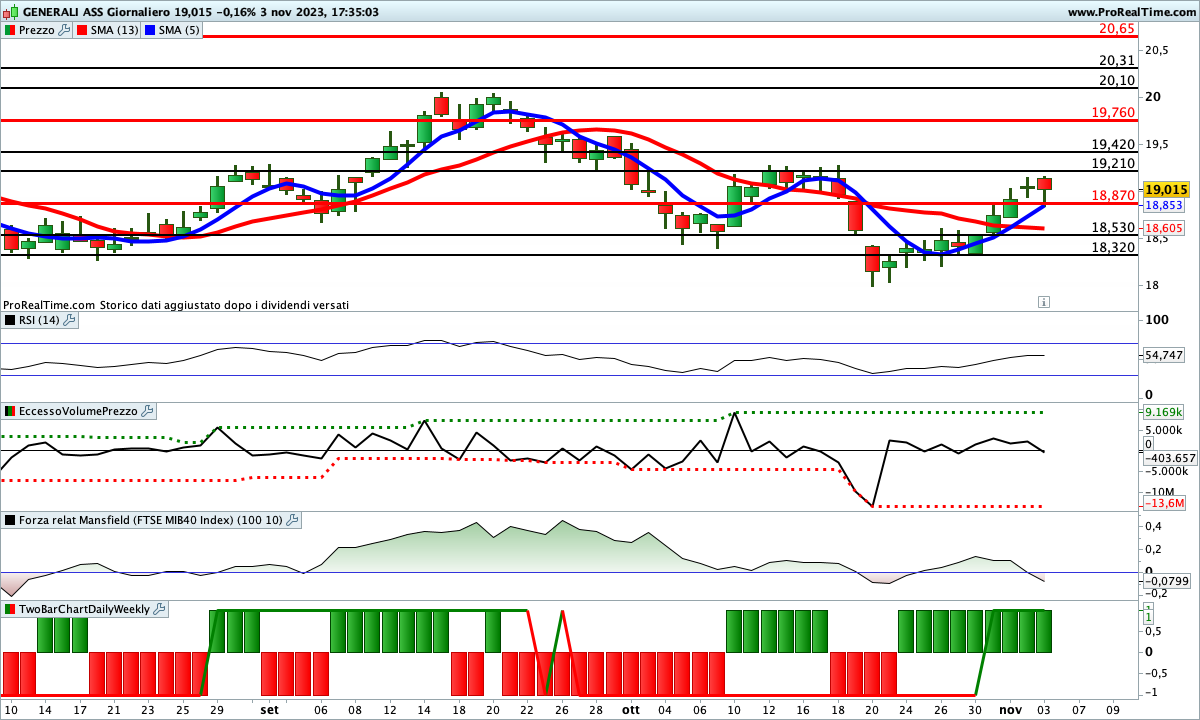Click the 18,320 support level label
The height and width of the screenshot is (720, 1200).
[1113, 247]
